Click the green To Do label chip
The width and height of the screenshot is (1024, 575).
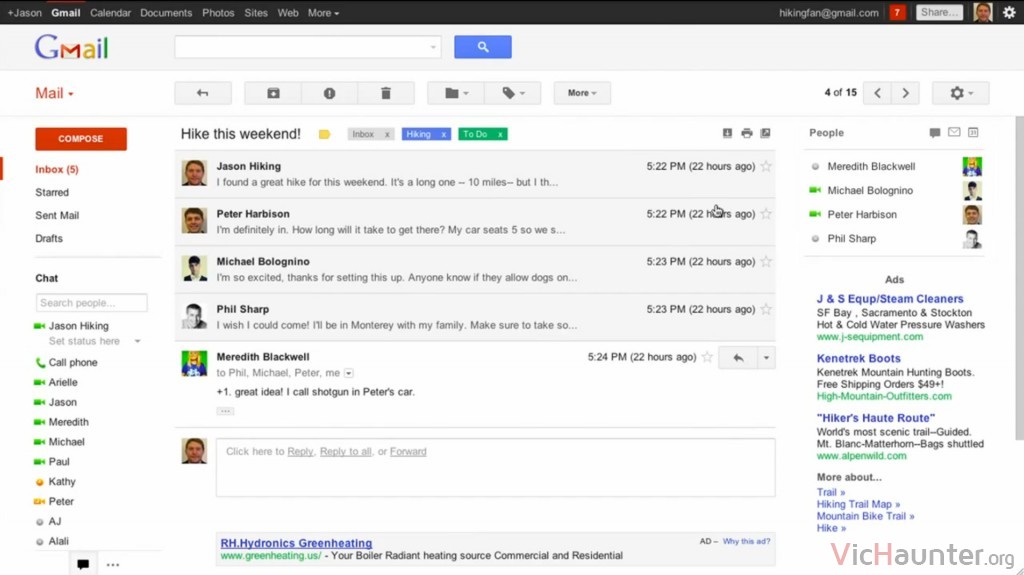click(475, 135)
